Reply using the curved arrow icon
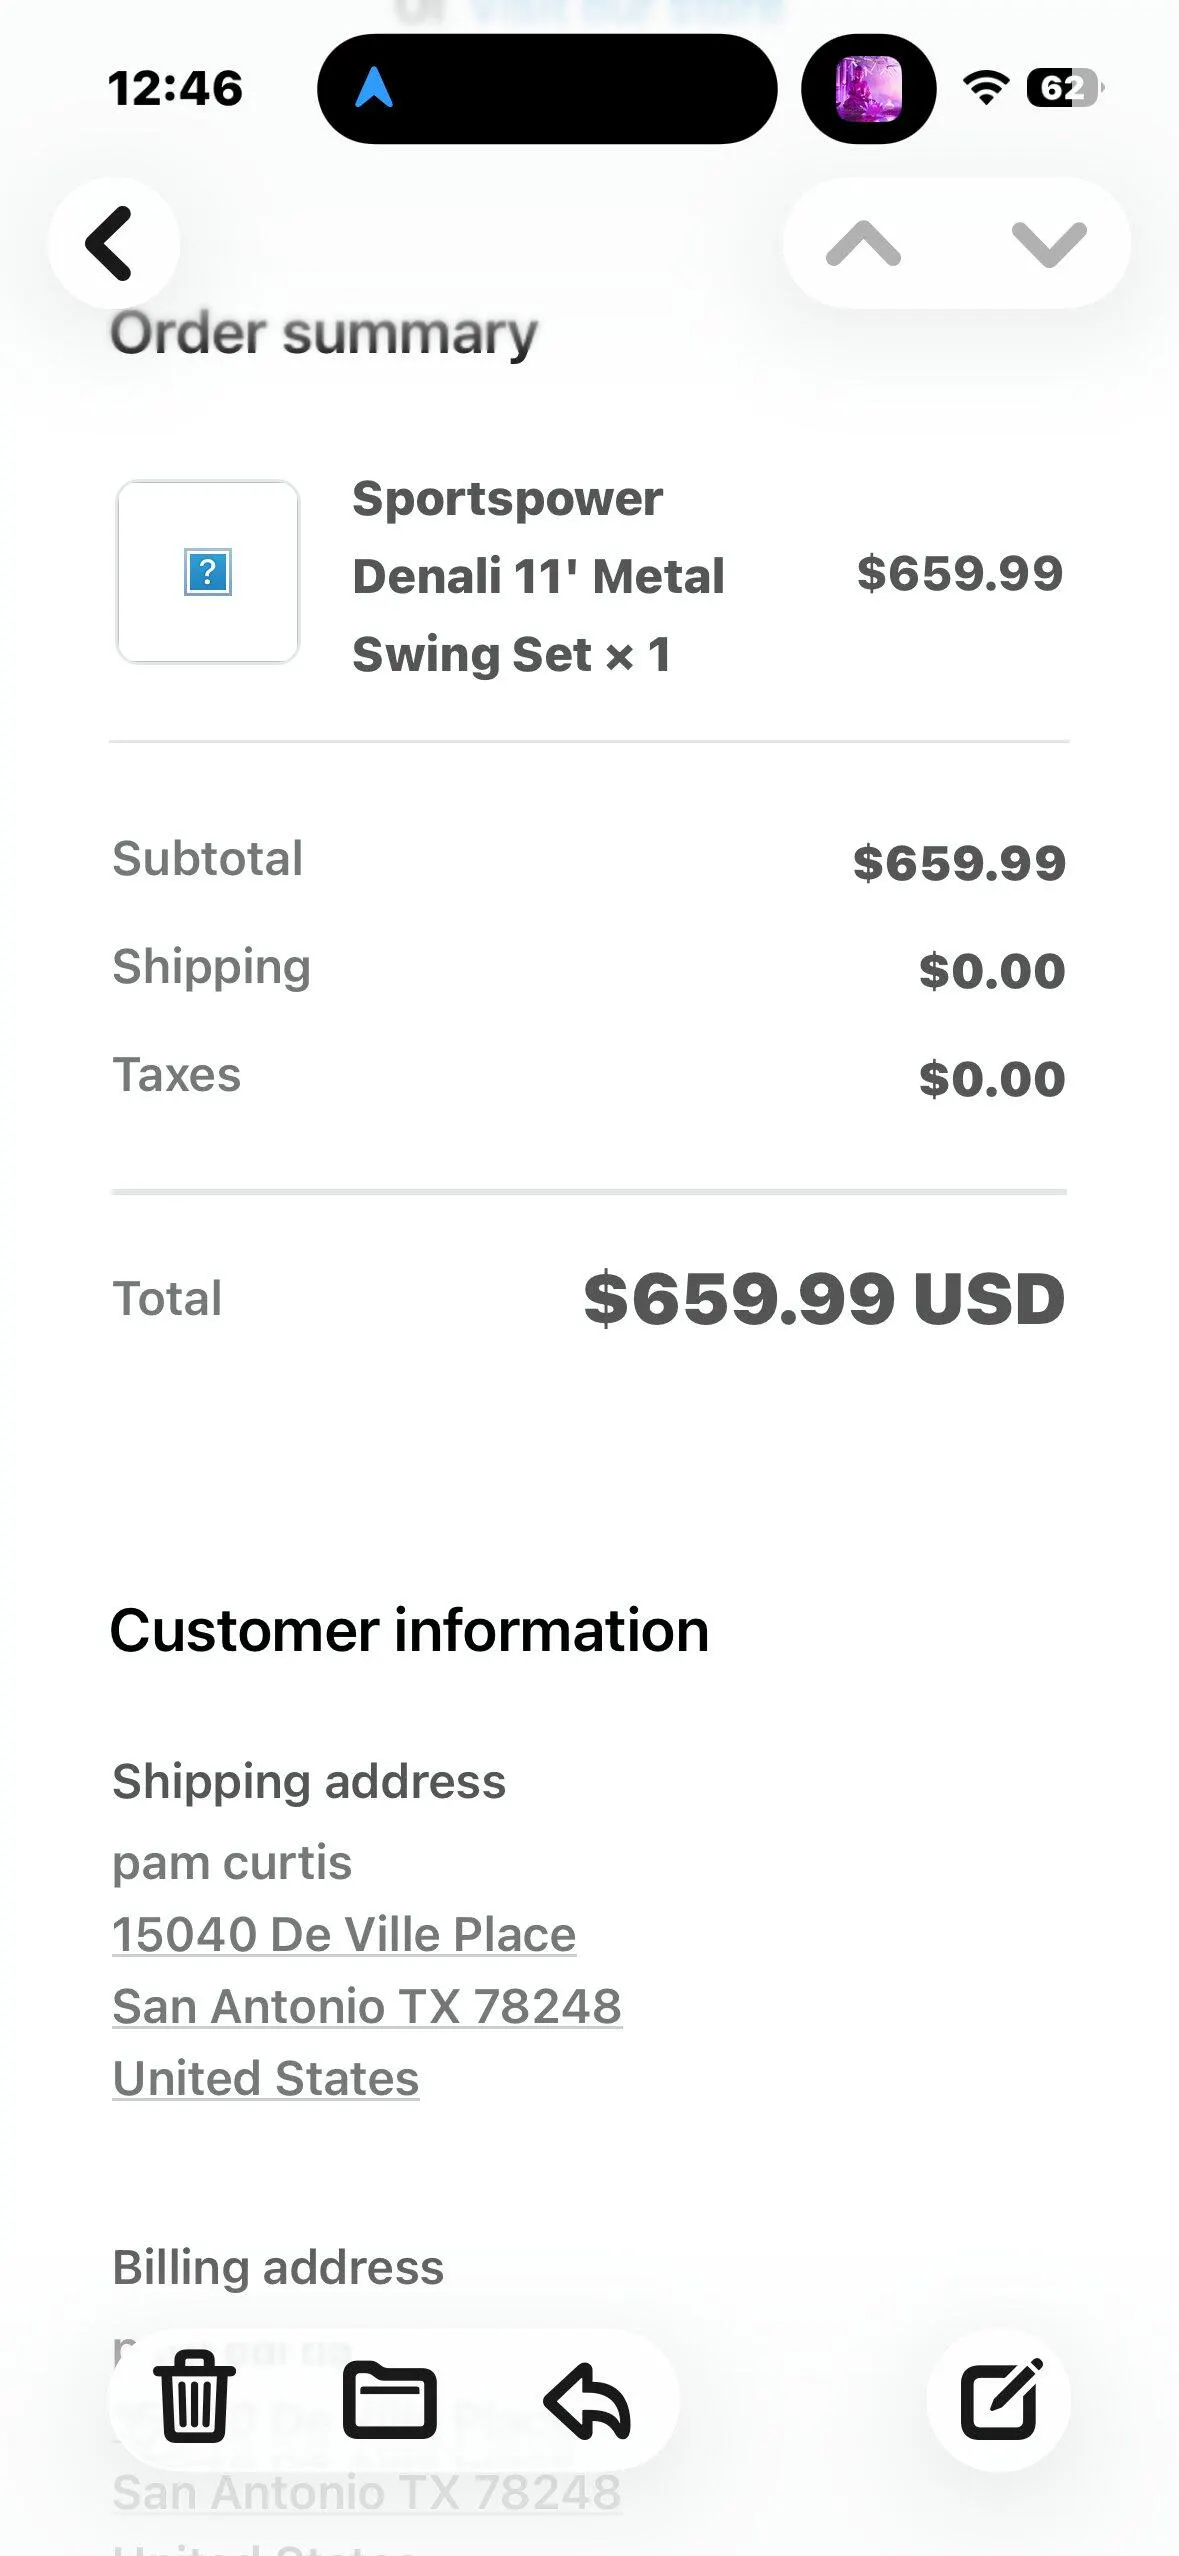This screenshot has height=2556, width=1179. (x=587, y=2400)
